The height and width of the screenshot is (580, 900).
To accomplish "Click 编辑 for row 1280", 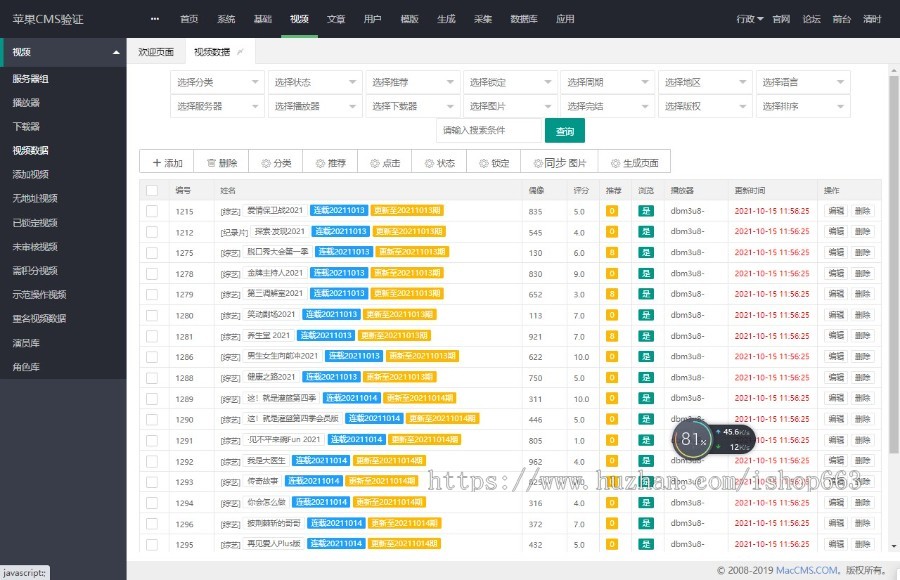I will tap(836, 315).
